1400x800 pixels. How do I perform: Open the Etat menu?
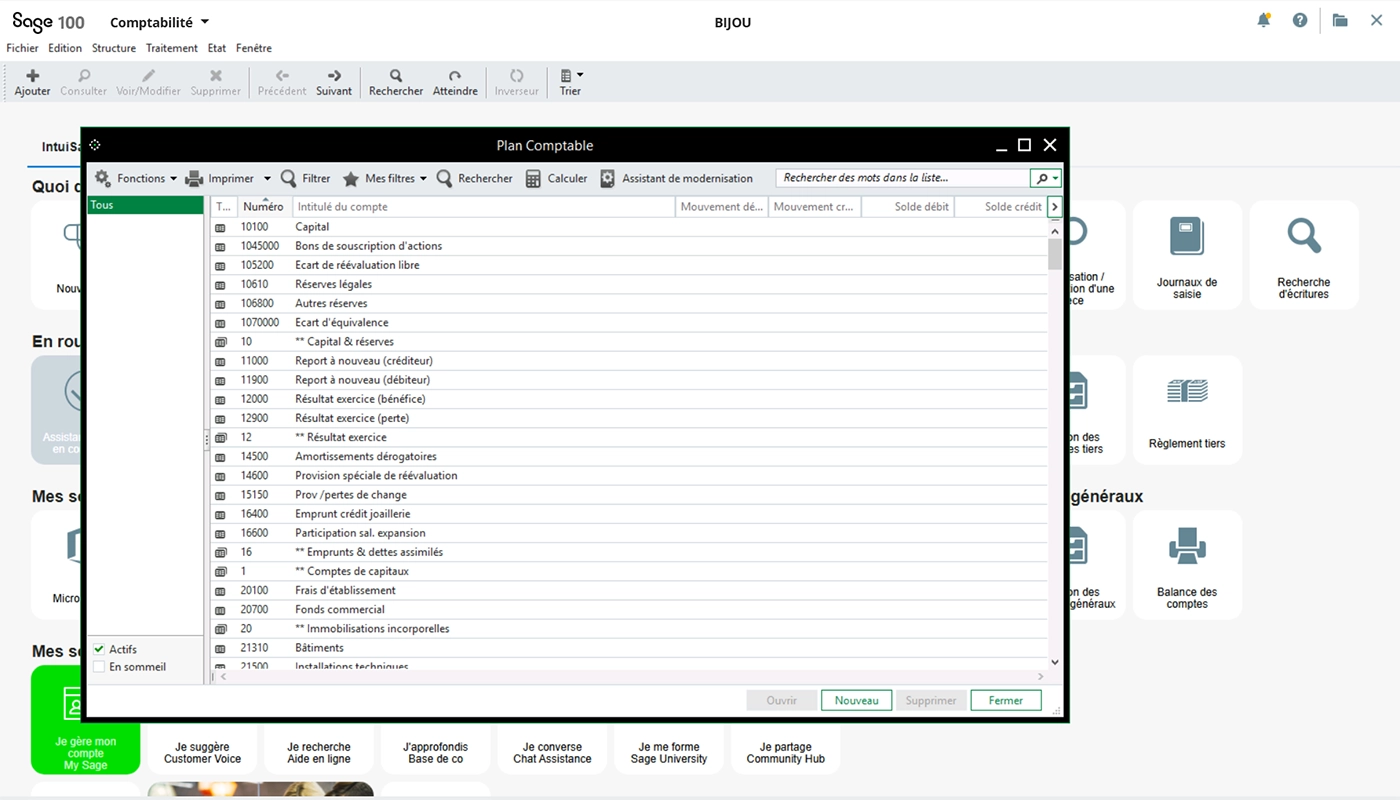217,48
